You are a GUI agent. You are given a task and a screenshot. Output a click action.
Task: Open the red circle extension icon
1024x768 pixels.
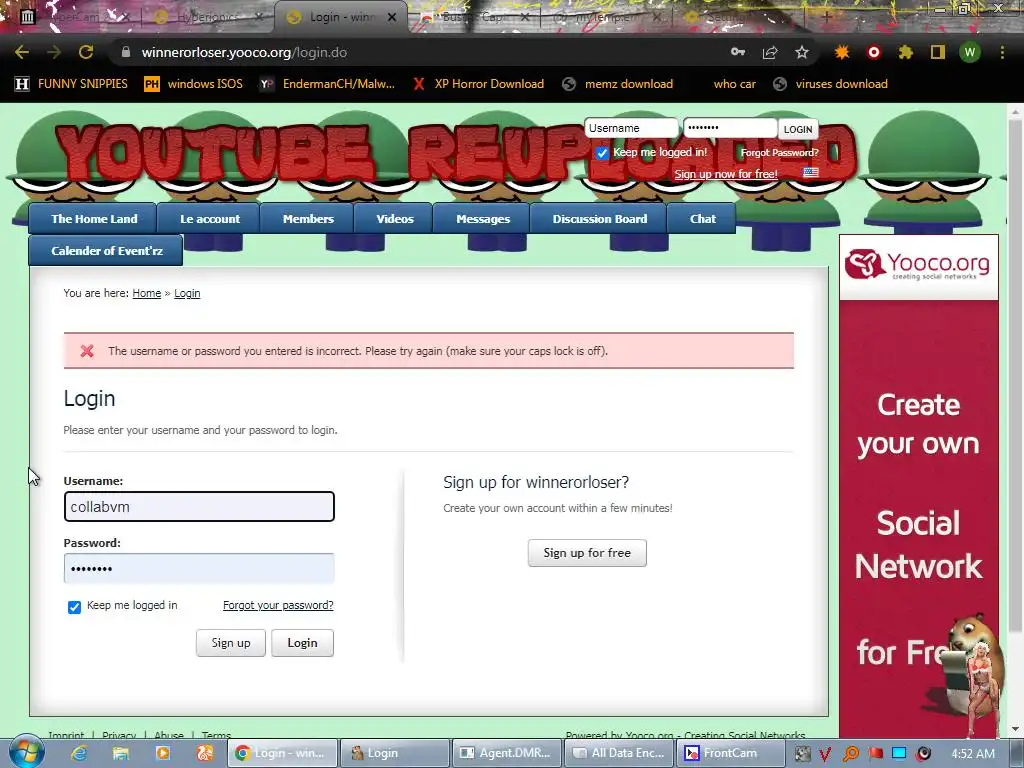click(x=874, y=52)
